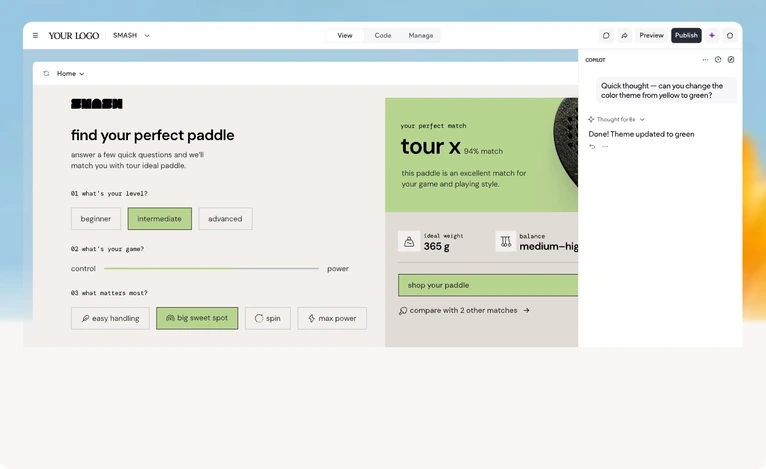Click the ideal weight icon

click(x=409, y=241)
